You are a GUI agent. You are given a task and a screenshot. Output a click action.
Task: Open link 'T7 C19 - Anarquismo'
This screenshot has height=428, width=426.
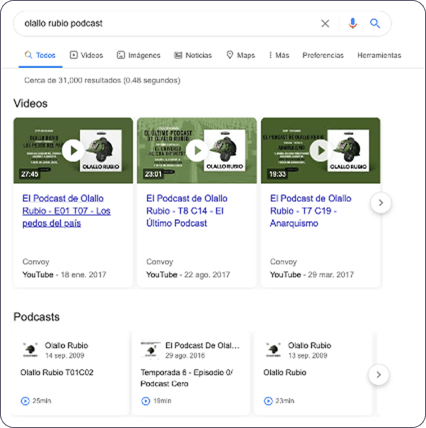(310, 211)
